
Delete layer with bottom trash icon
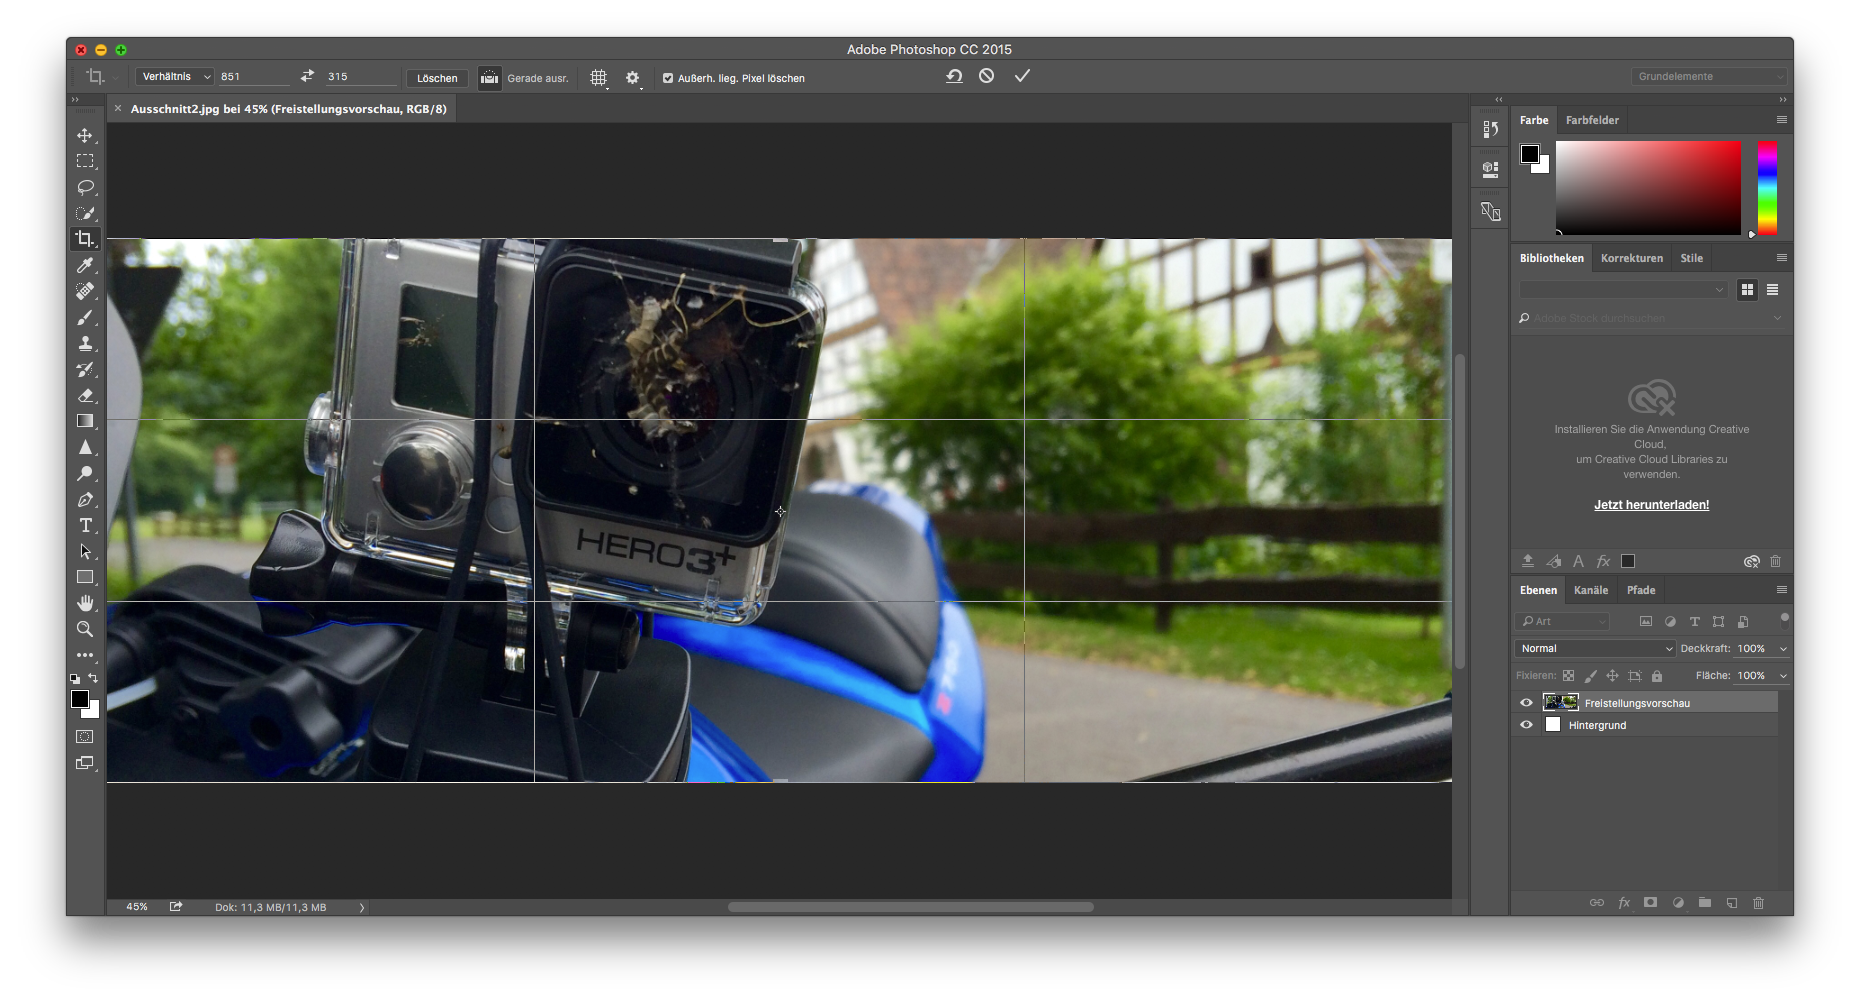point(1758,902)
